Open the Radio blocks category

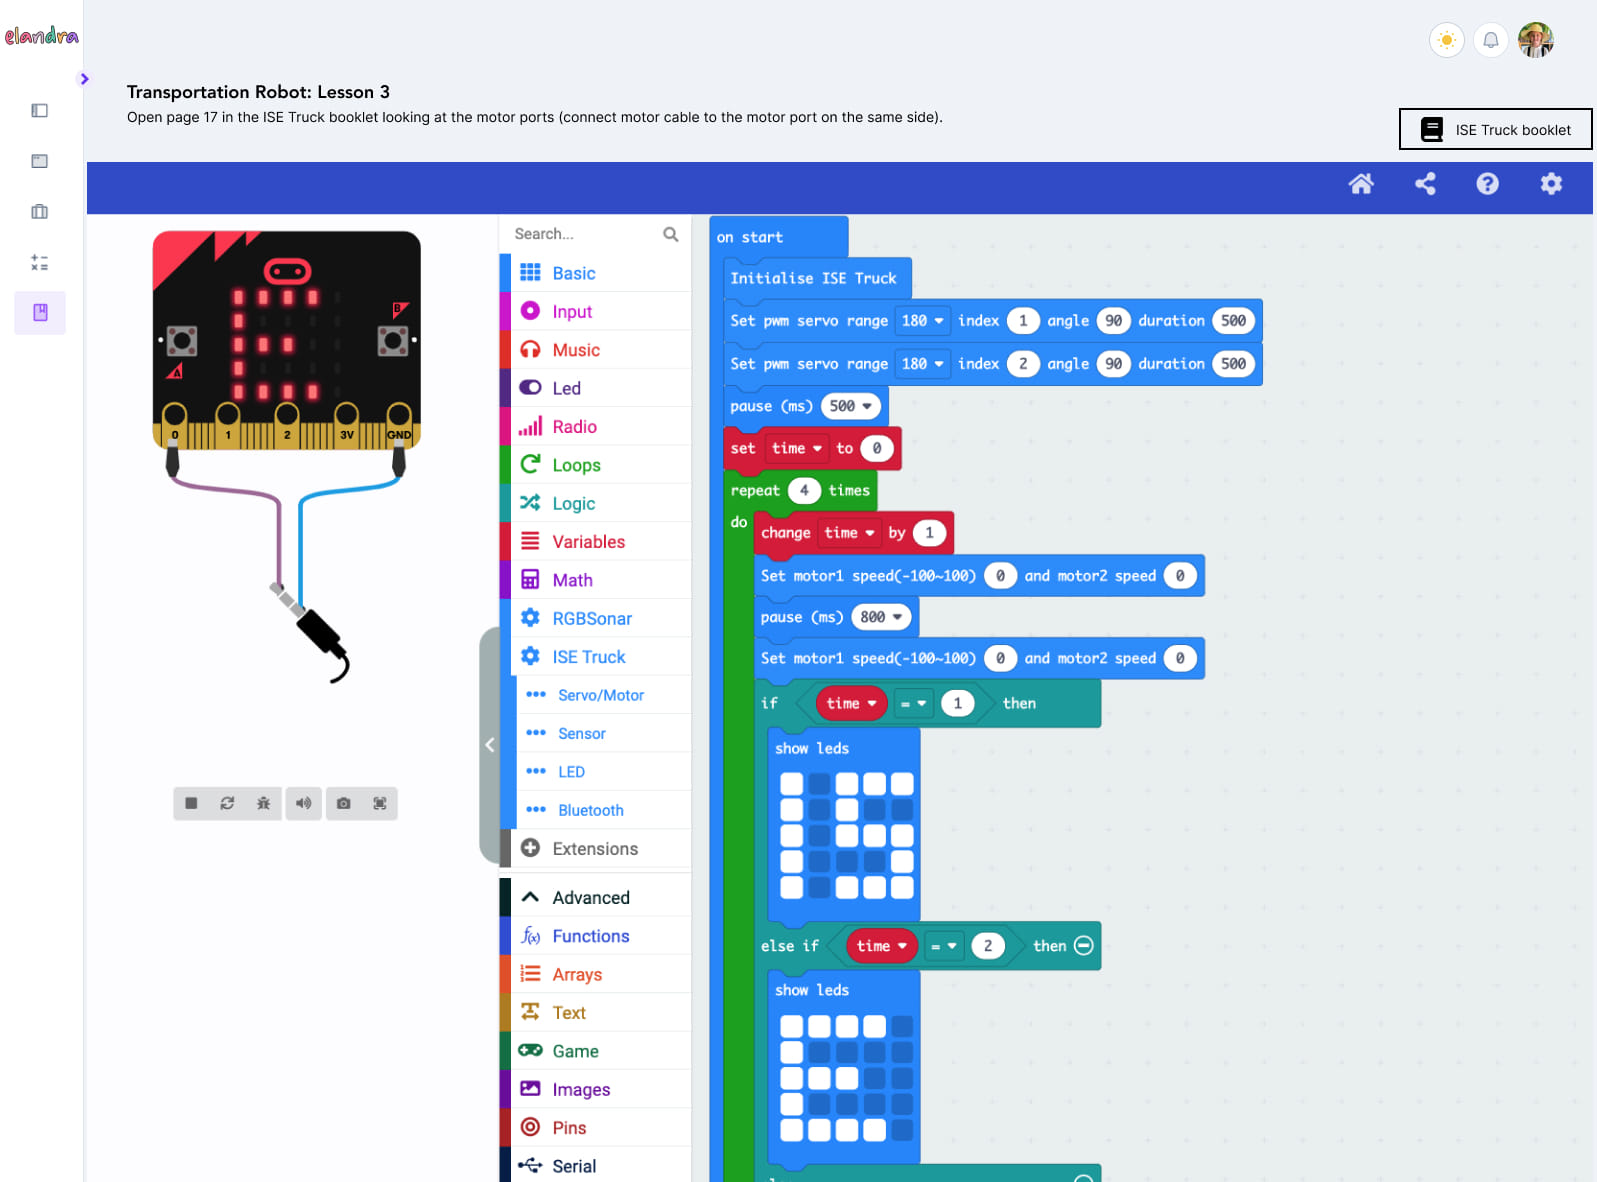(x=595, y=427)
